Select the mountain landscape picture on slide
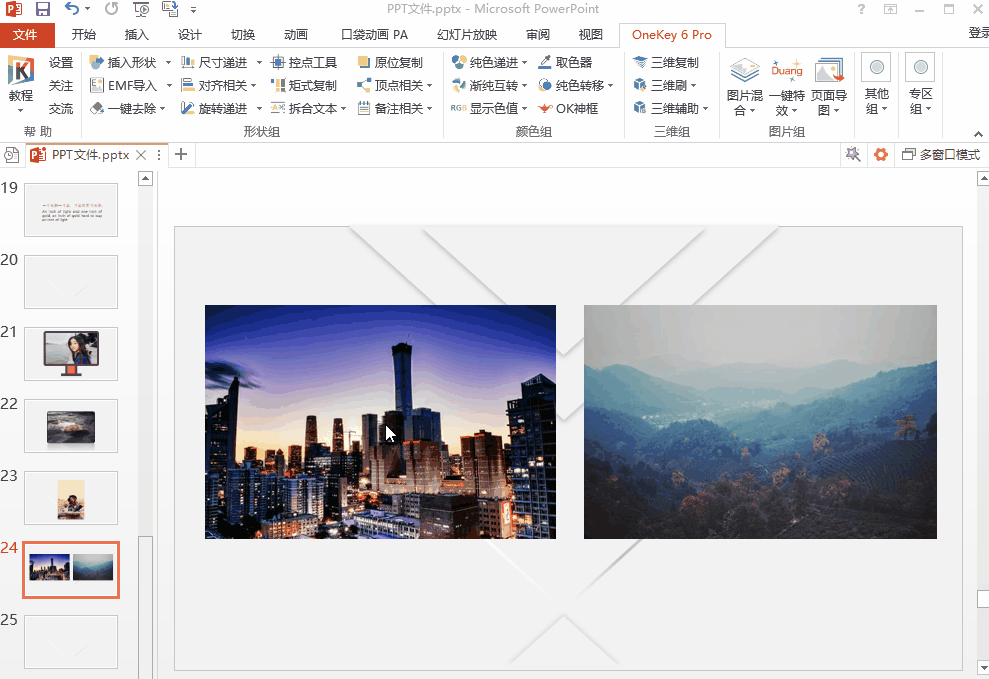989x679 pixels. tap(760, 422)
